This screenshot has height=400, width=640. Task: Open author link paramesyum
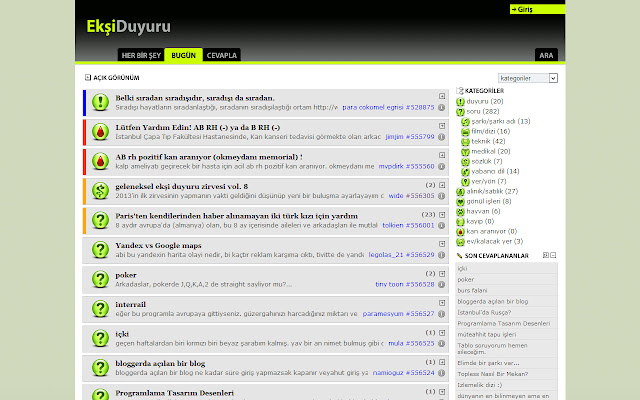point(382,314)
